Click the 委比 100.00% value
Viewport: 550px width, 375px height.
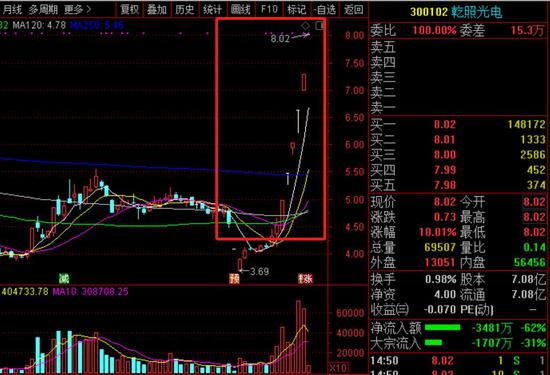click(434, 31)
